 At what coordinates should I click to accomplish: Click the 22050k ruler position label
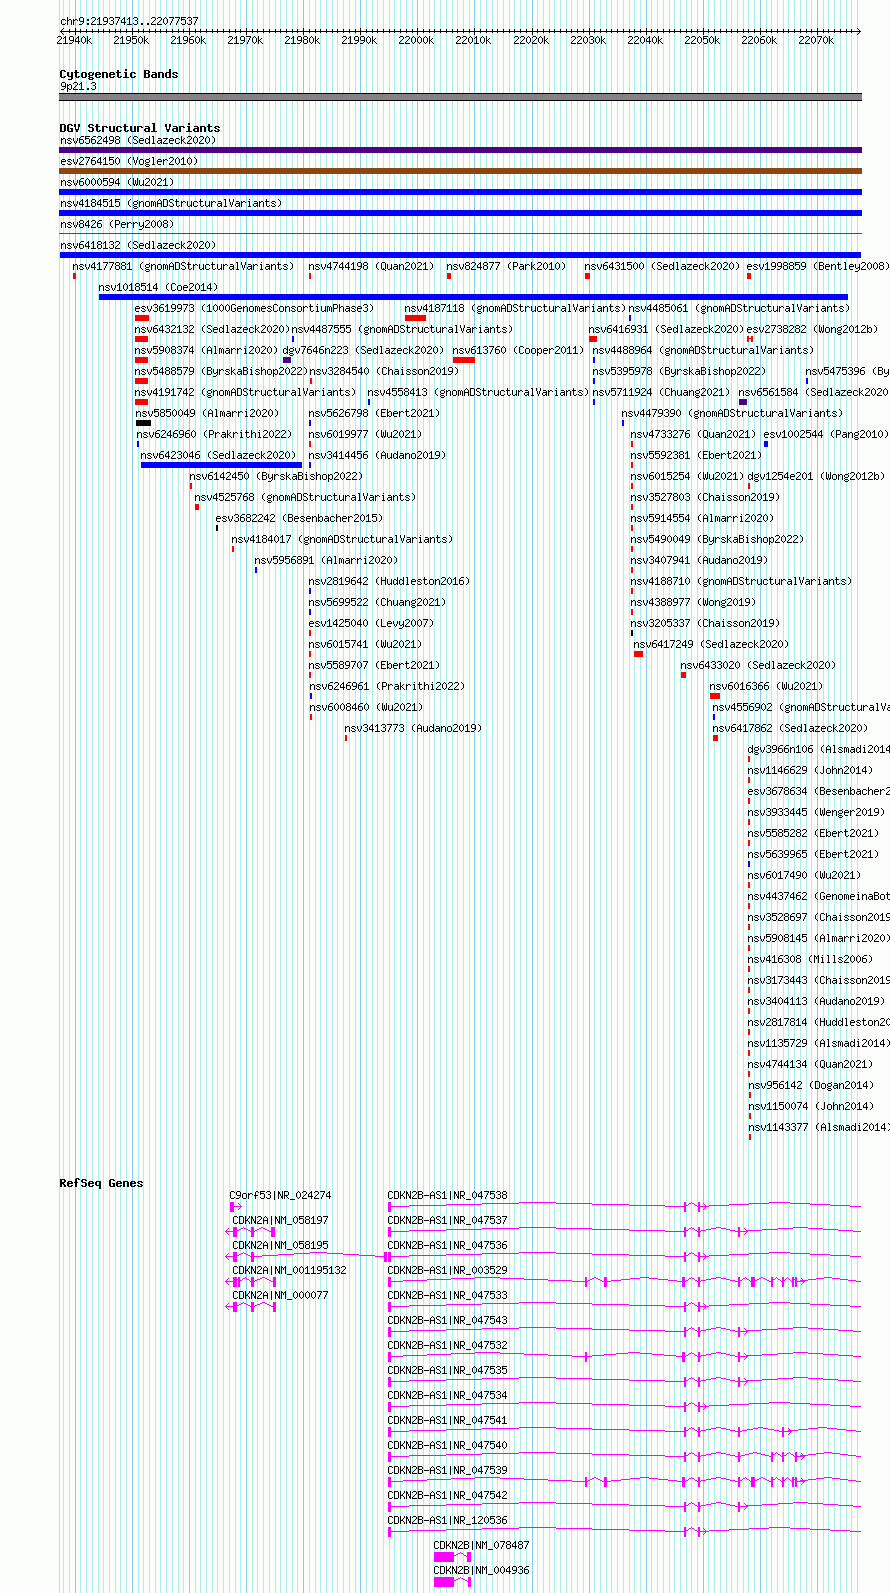point(702,40)
